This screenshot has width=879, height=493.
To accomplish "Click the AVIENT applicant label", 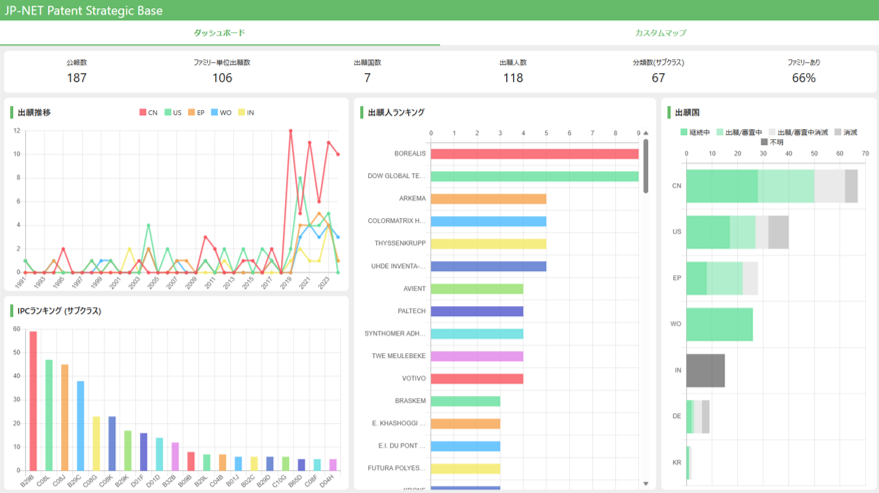I will pyautogui.click(x=414, y=288).
